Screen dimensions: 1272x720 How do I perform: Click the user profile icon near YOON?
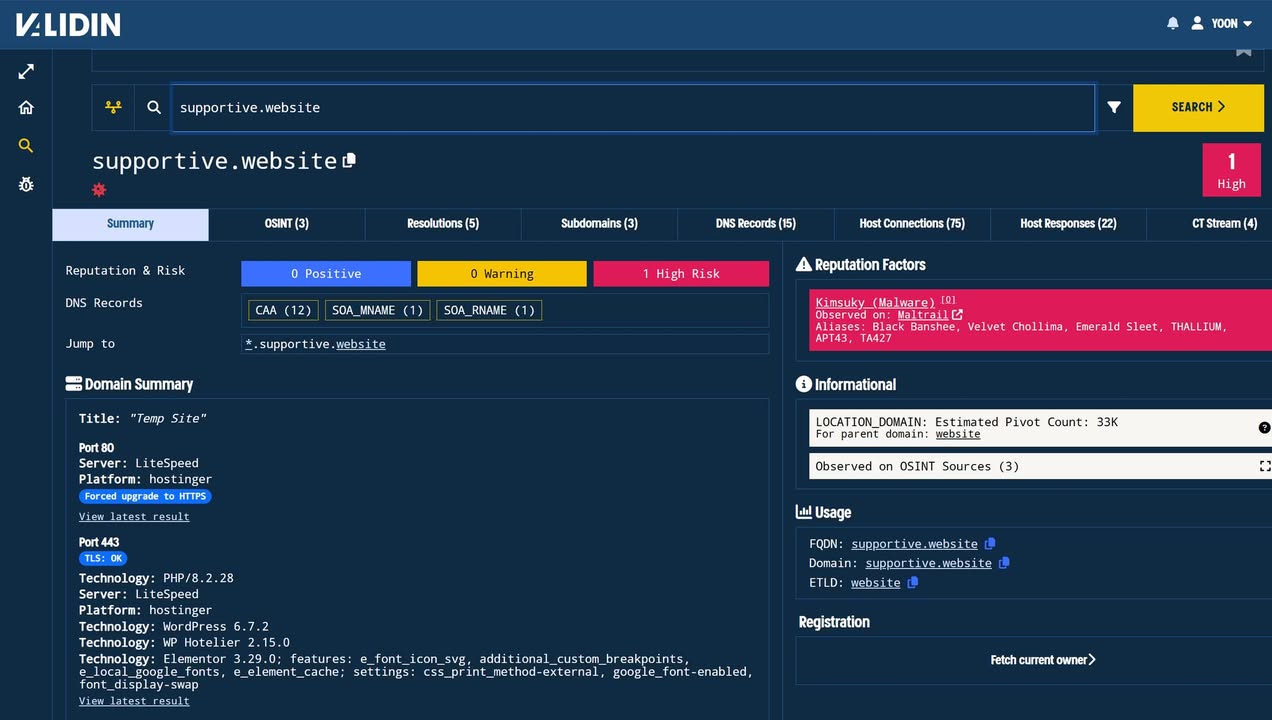(1196, 22)
